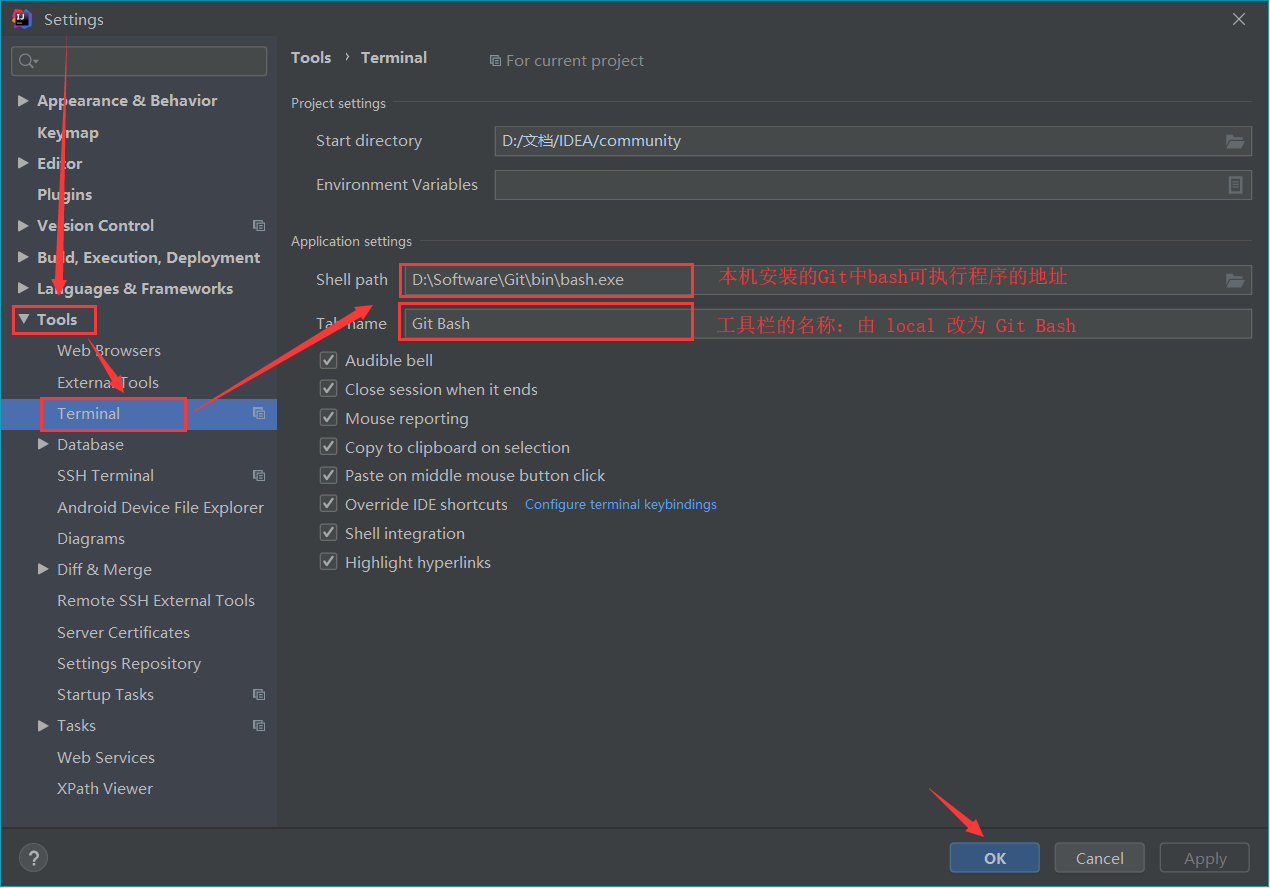Click Tools in the breadcrumb header
1270x888 pixels.
click(310, 57)
